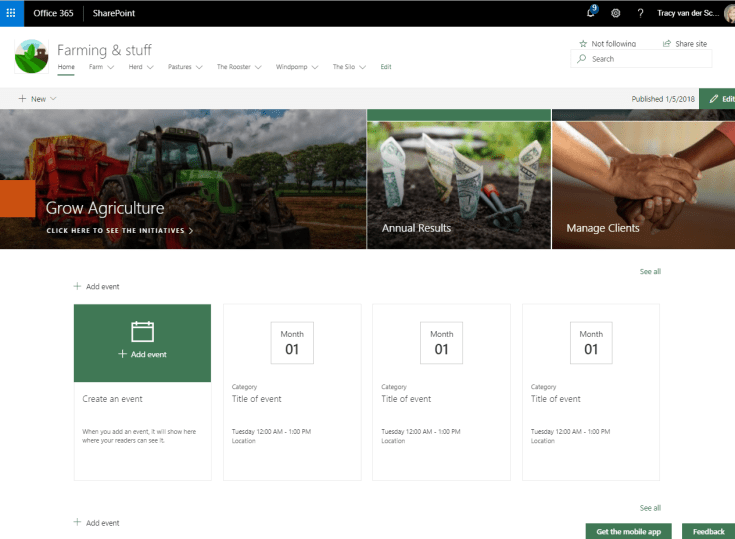Select the Home navigation tab
Viewport: 735px width, 539px height.
(x=66, y=67)
